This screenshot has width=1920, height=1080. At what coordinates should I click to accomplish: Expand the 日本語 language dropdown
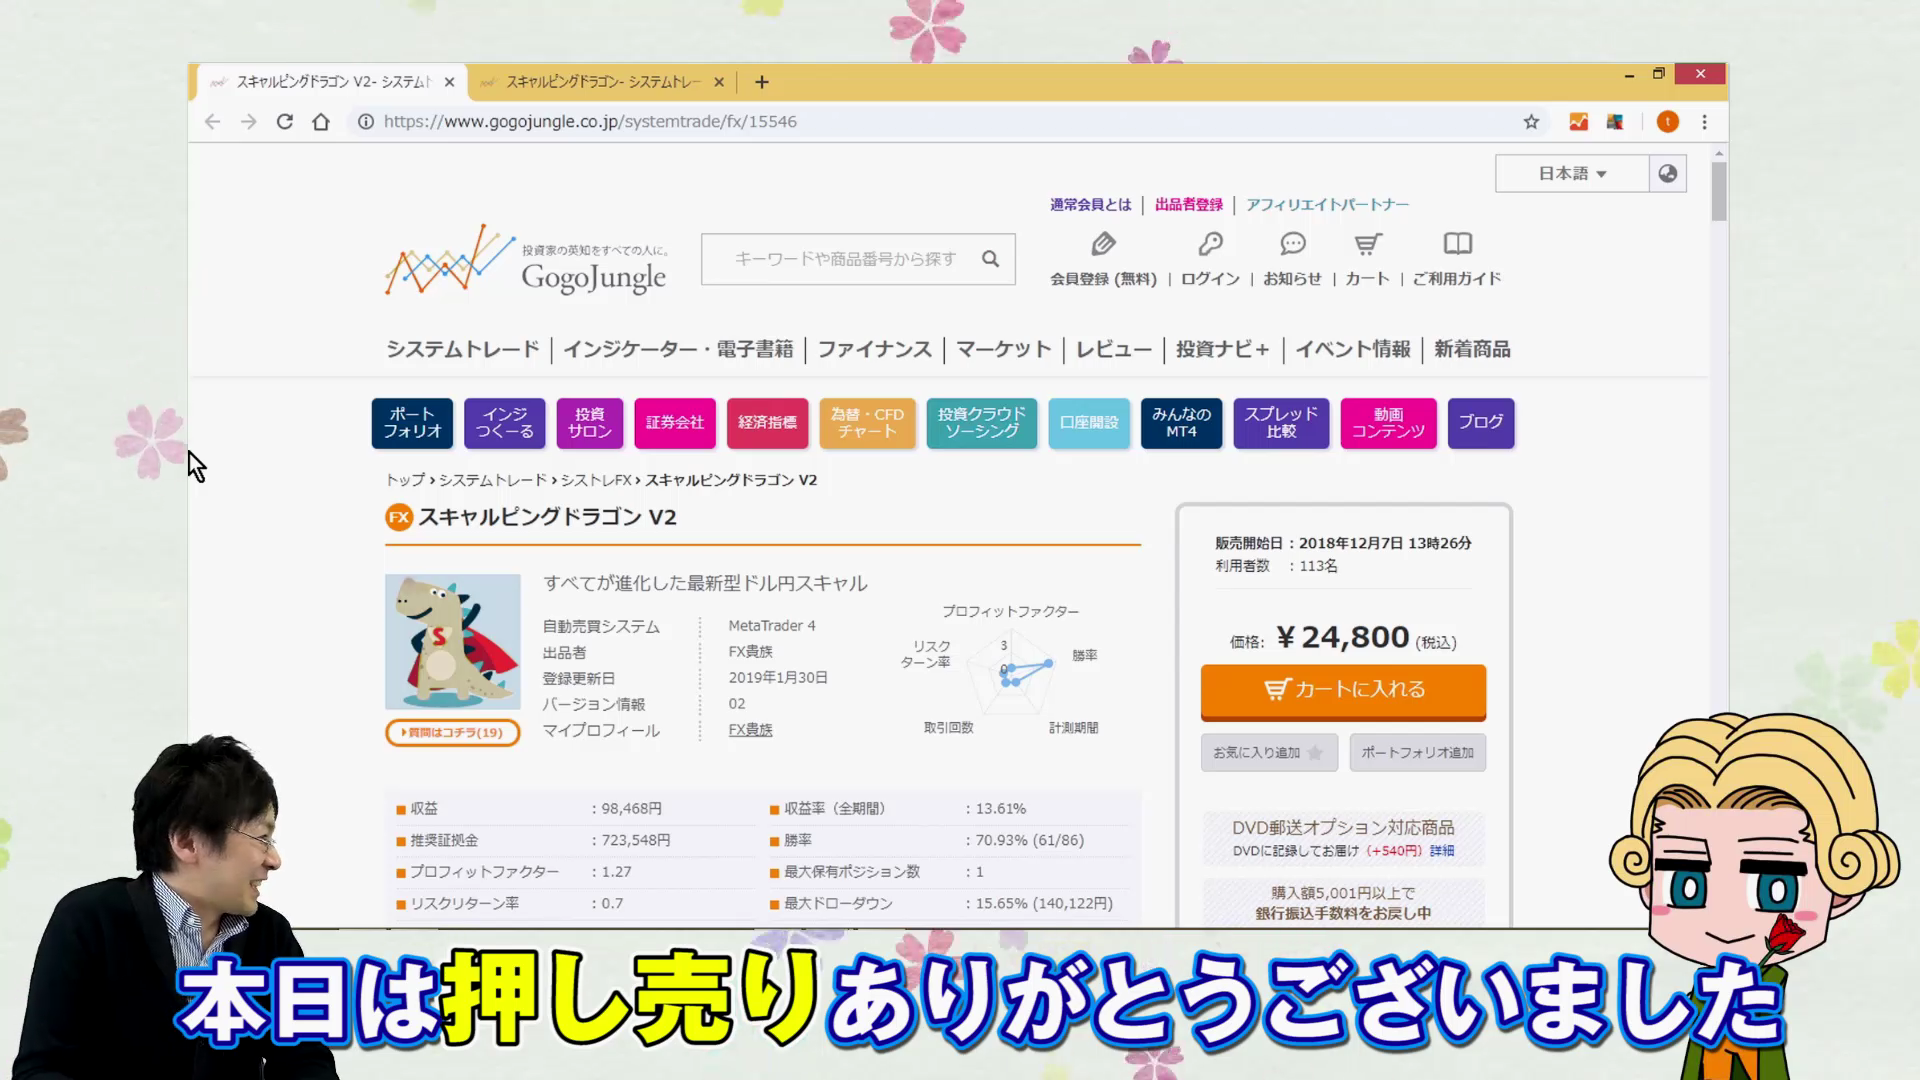(x=1572, y=174)
